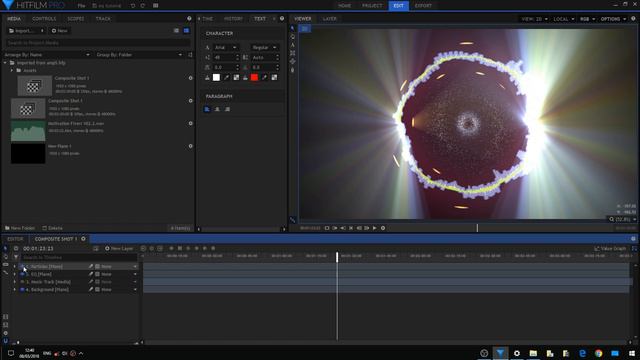Open the Value Graph button
The width and height of the screenshot is (640, 360).
[610, 248]
